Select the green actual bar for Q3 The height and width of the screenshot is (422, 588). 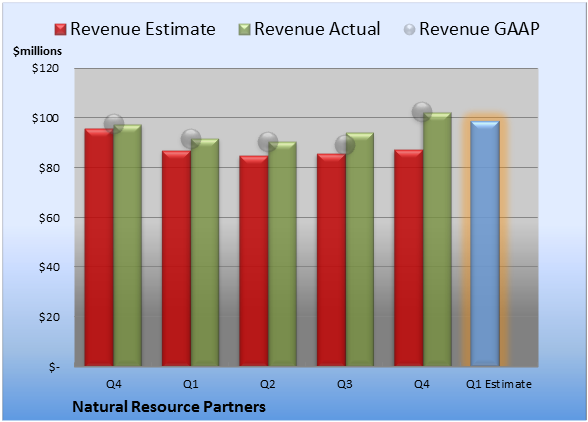coord(360,249)
